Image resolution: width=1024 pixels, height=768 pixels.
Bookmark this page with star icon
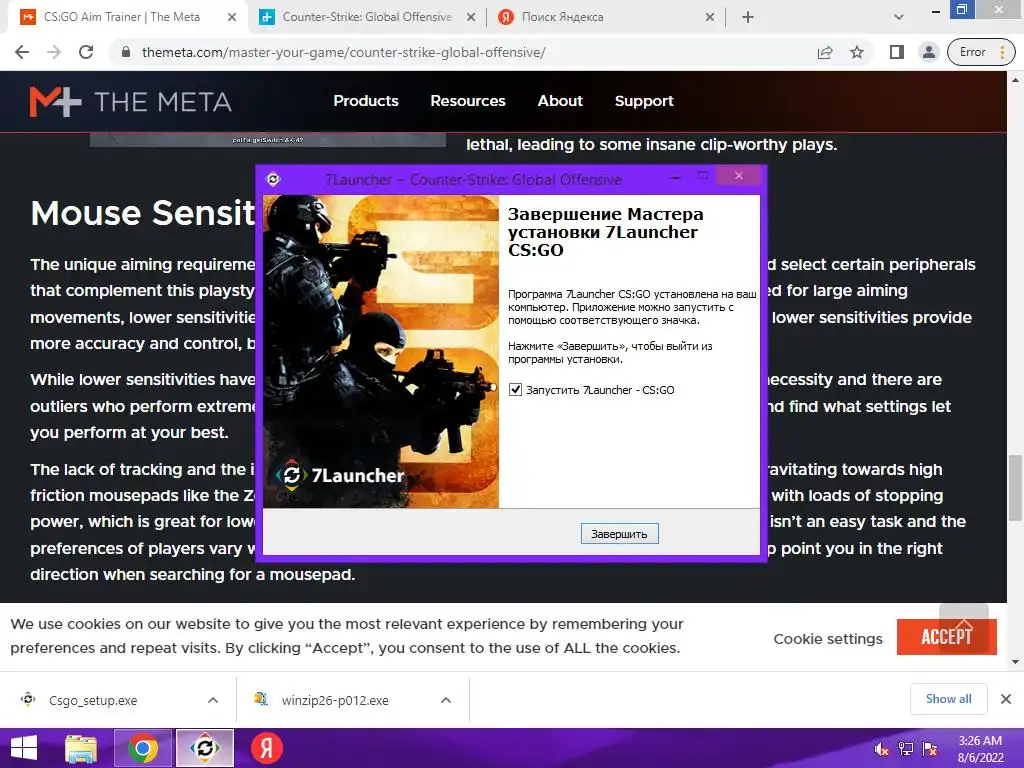tap(857, 52)
